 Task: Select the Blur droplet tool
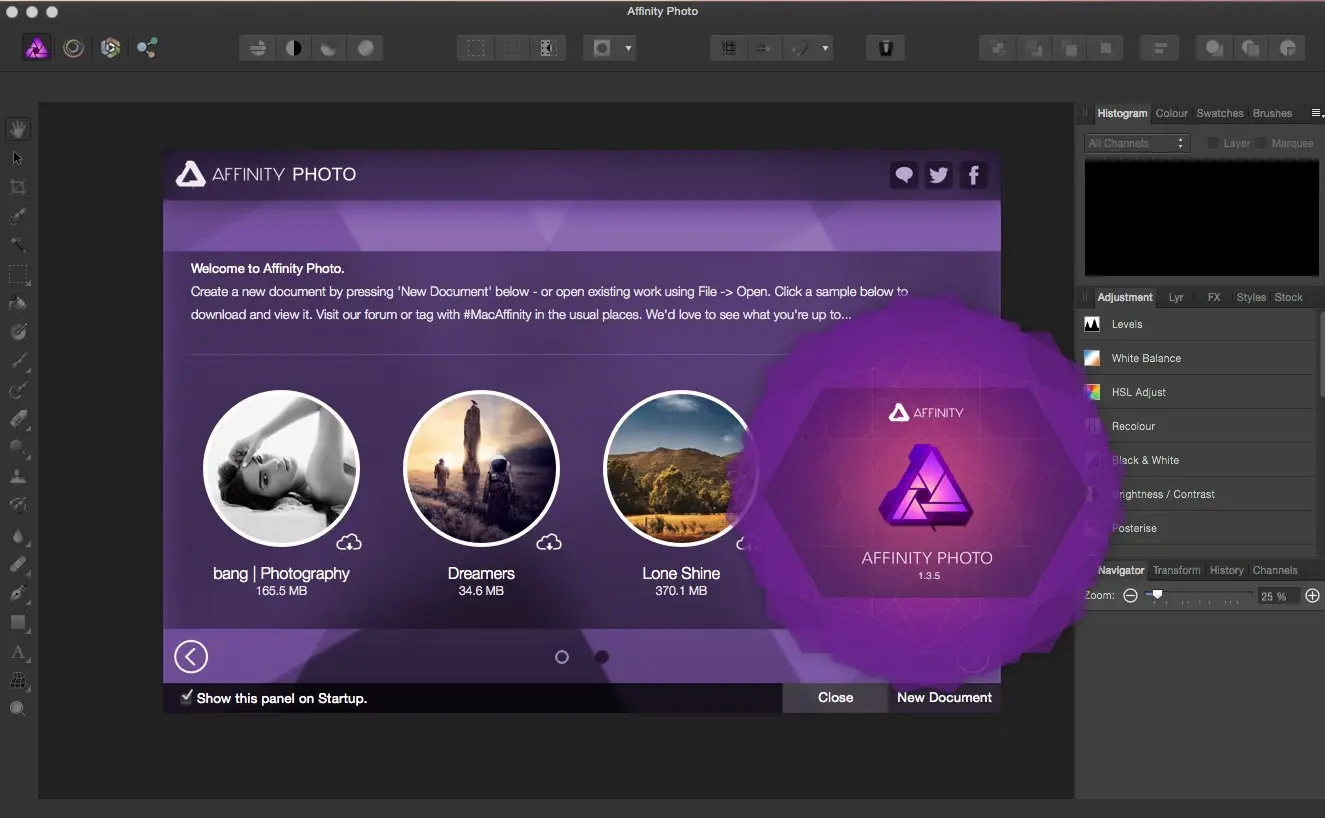point(18,535)
